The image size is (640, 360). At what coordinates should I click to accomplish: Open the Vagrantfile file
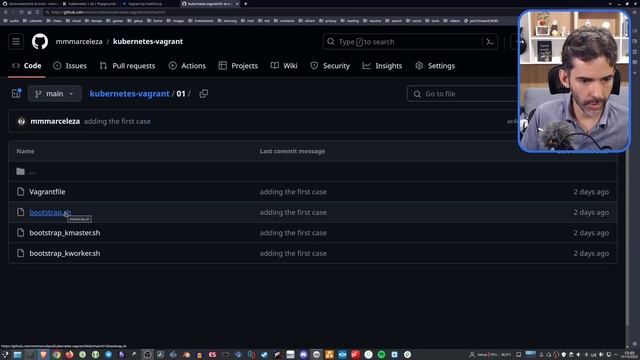[x=47, y=192]
